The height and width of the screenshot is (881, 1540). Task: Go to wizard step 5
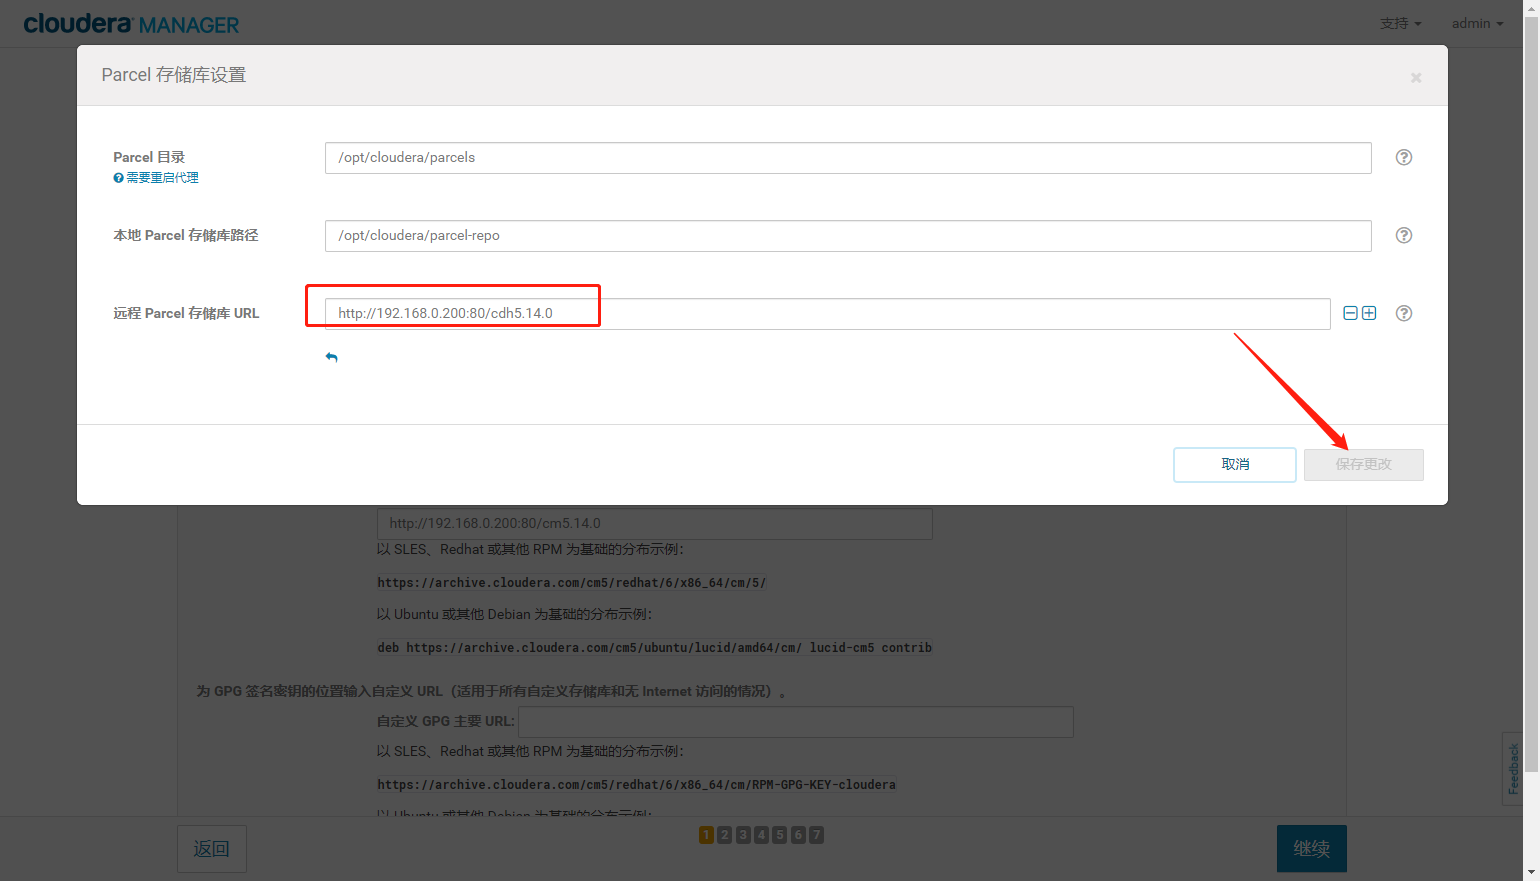coord(780,834)
